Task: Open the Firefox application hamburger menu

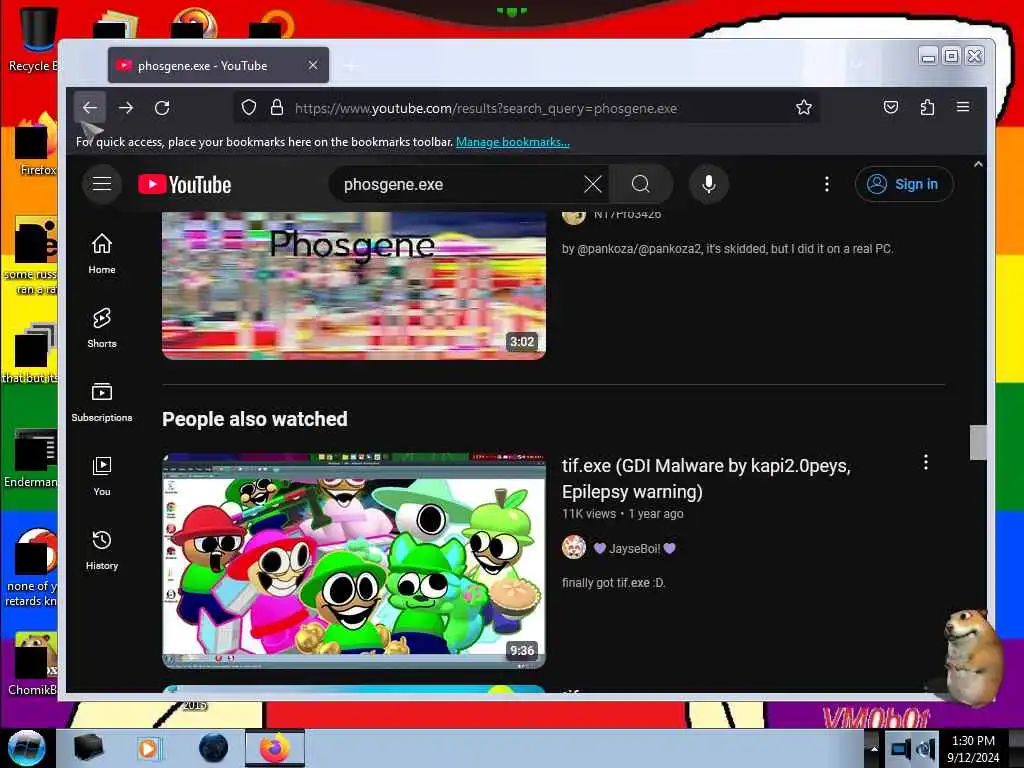Action: pyautogui.click(x=963, y=107)
